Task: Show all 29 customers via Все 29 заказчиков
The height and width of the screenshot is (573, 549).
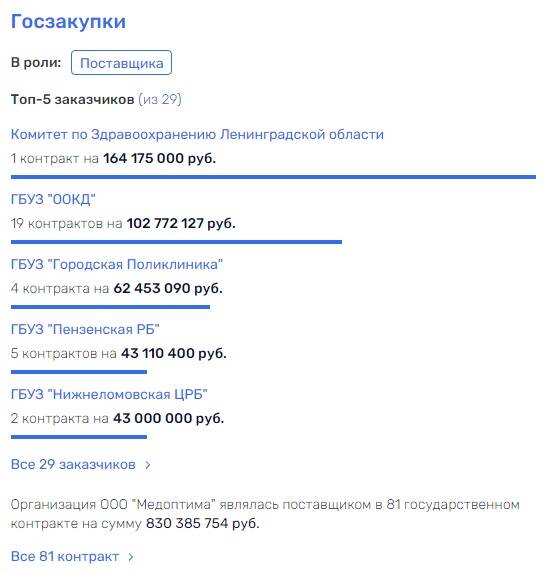Action: 73,464
